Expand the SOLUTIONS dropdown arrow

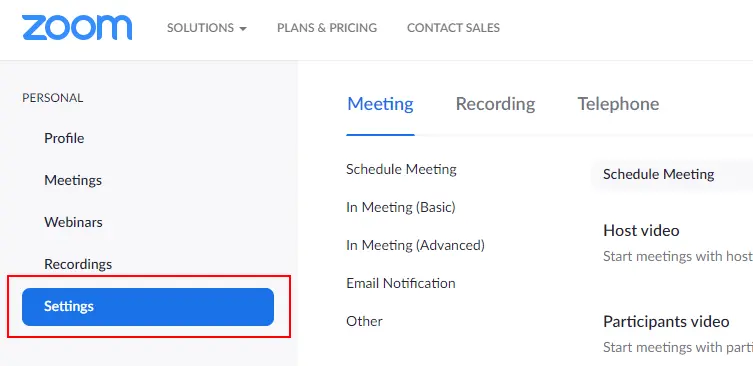[243, 29]
